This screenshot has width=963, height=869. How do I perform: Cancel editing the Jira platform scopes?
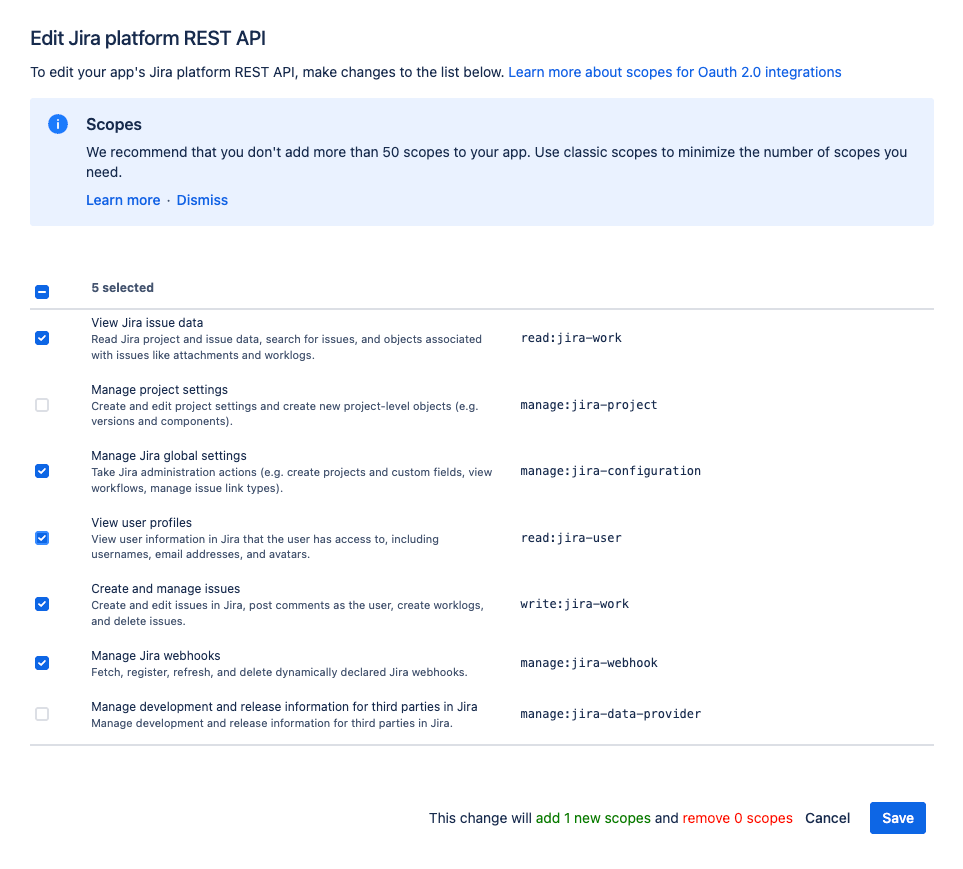(827, 818)
